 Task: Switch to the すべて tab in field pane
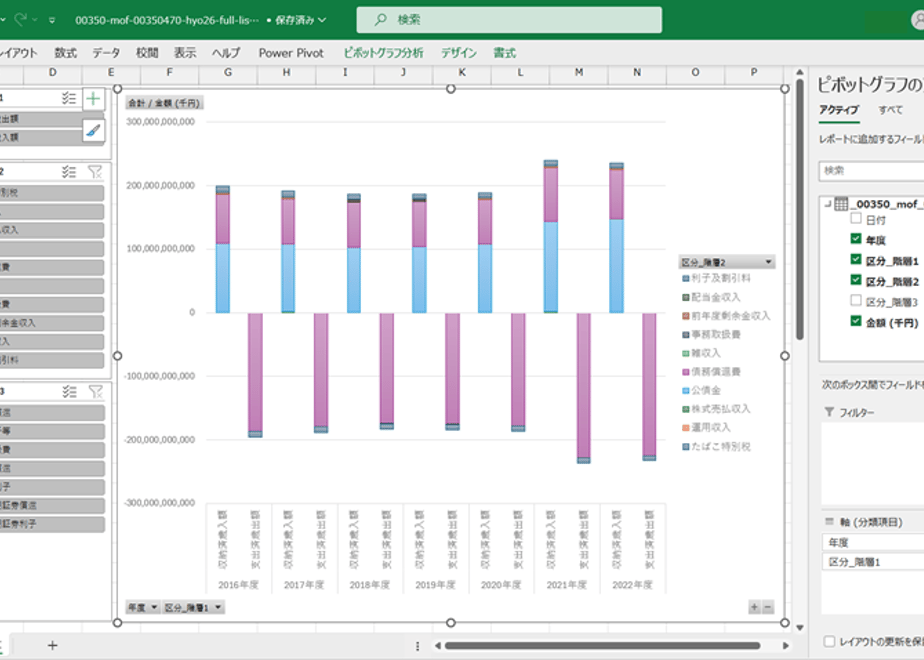(890, 110)
